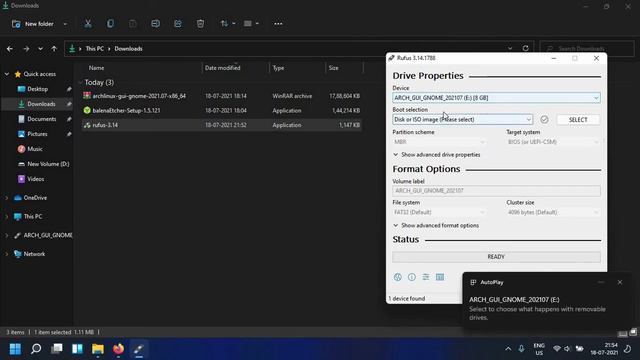Open New Volume (D:) in sidebar
The height and width of the screenshot is (360, 640).
(x=48, y=164)
